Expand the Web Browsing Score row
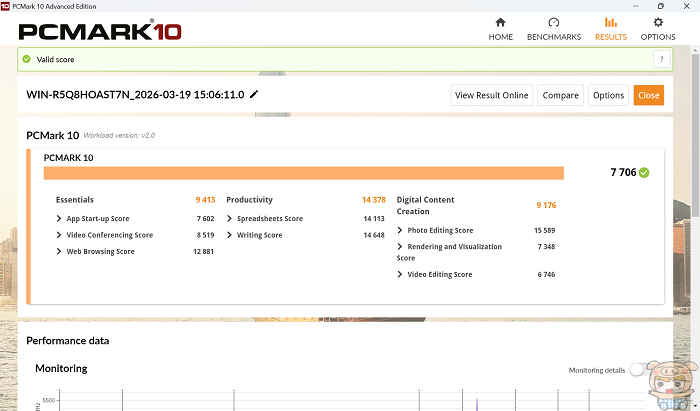The height and width of the screenshot is (411, 700). click(x=60, y=251)
